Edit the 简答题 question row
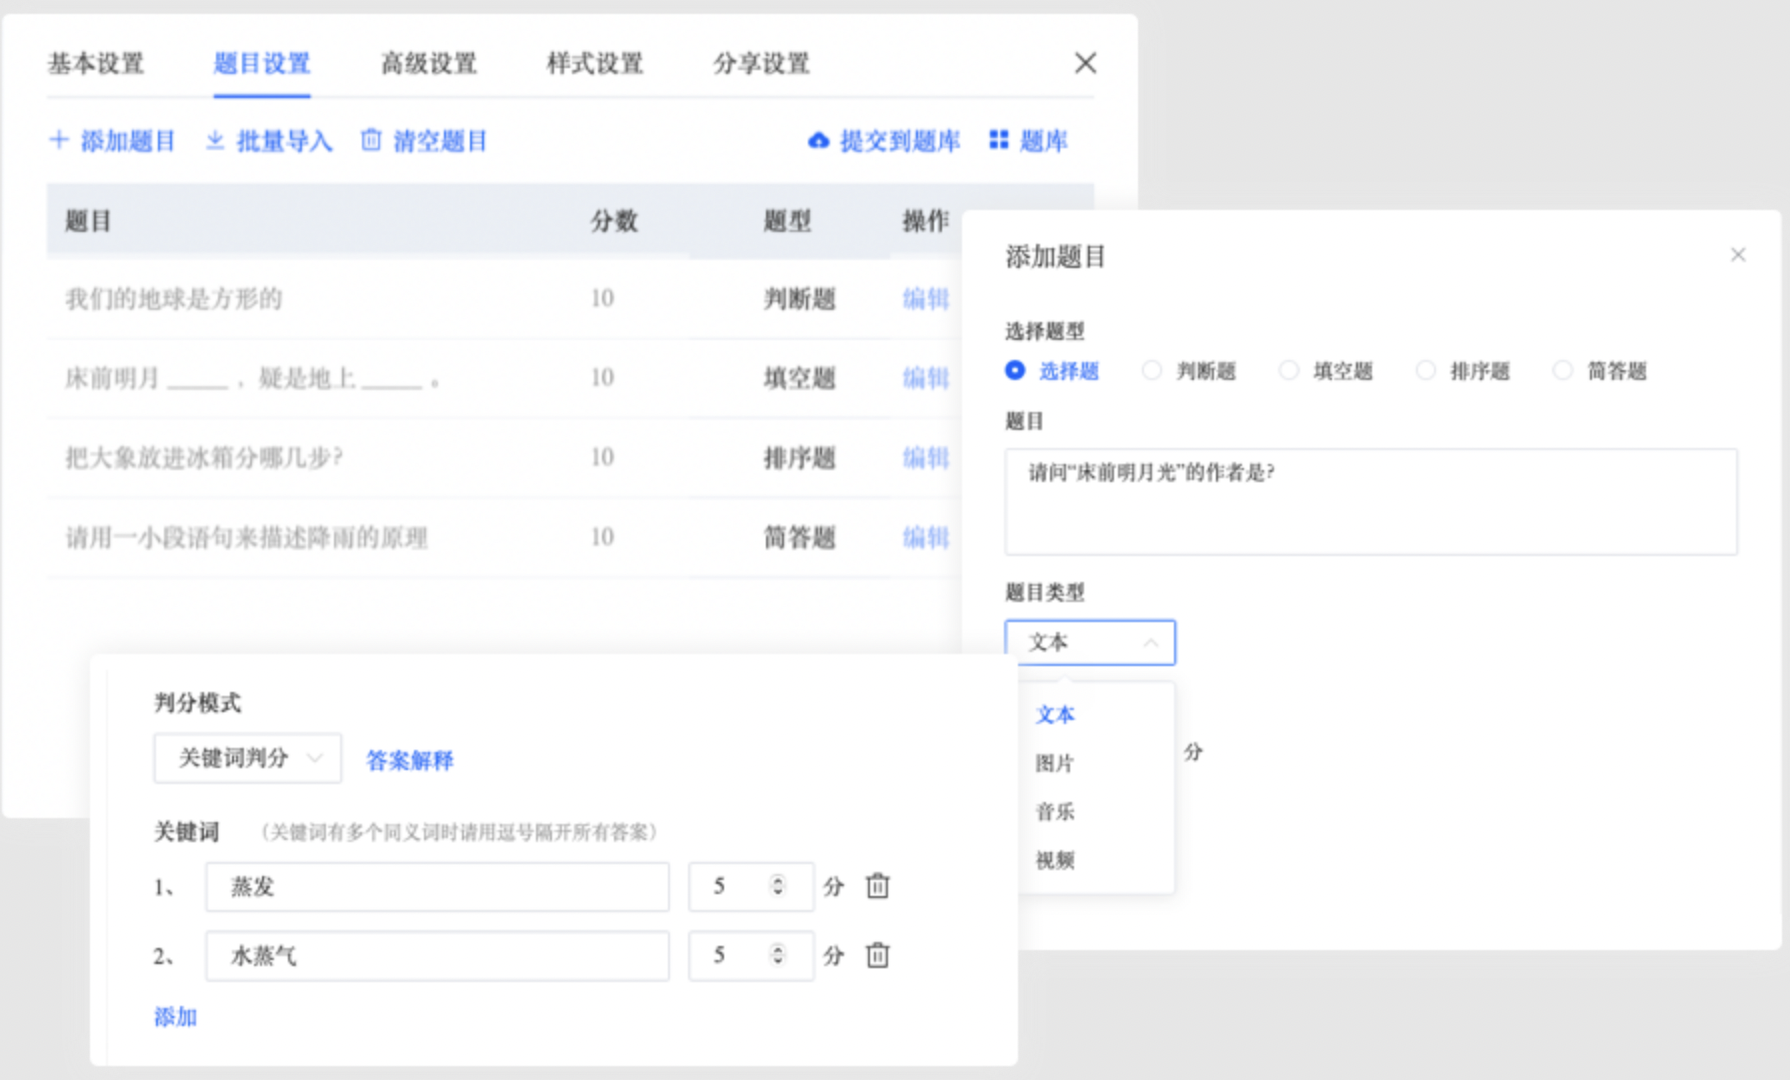The image size is (1790, 1080). coord(926,537)
